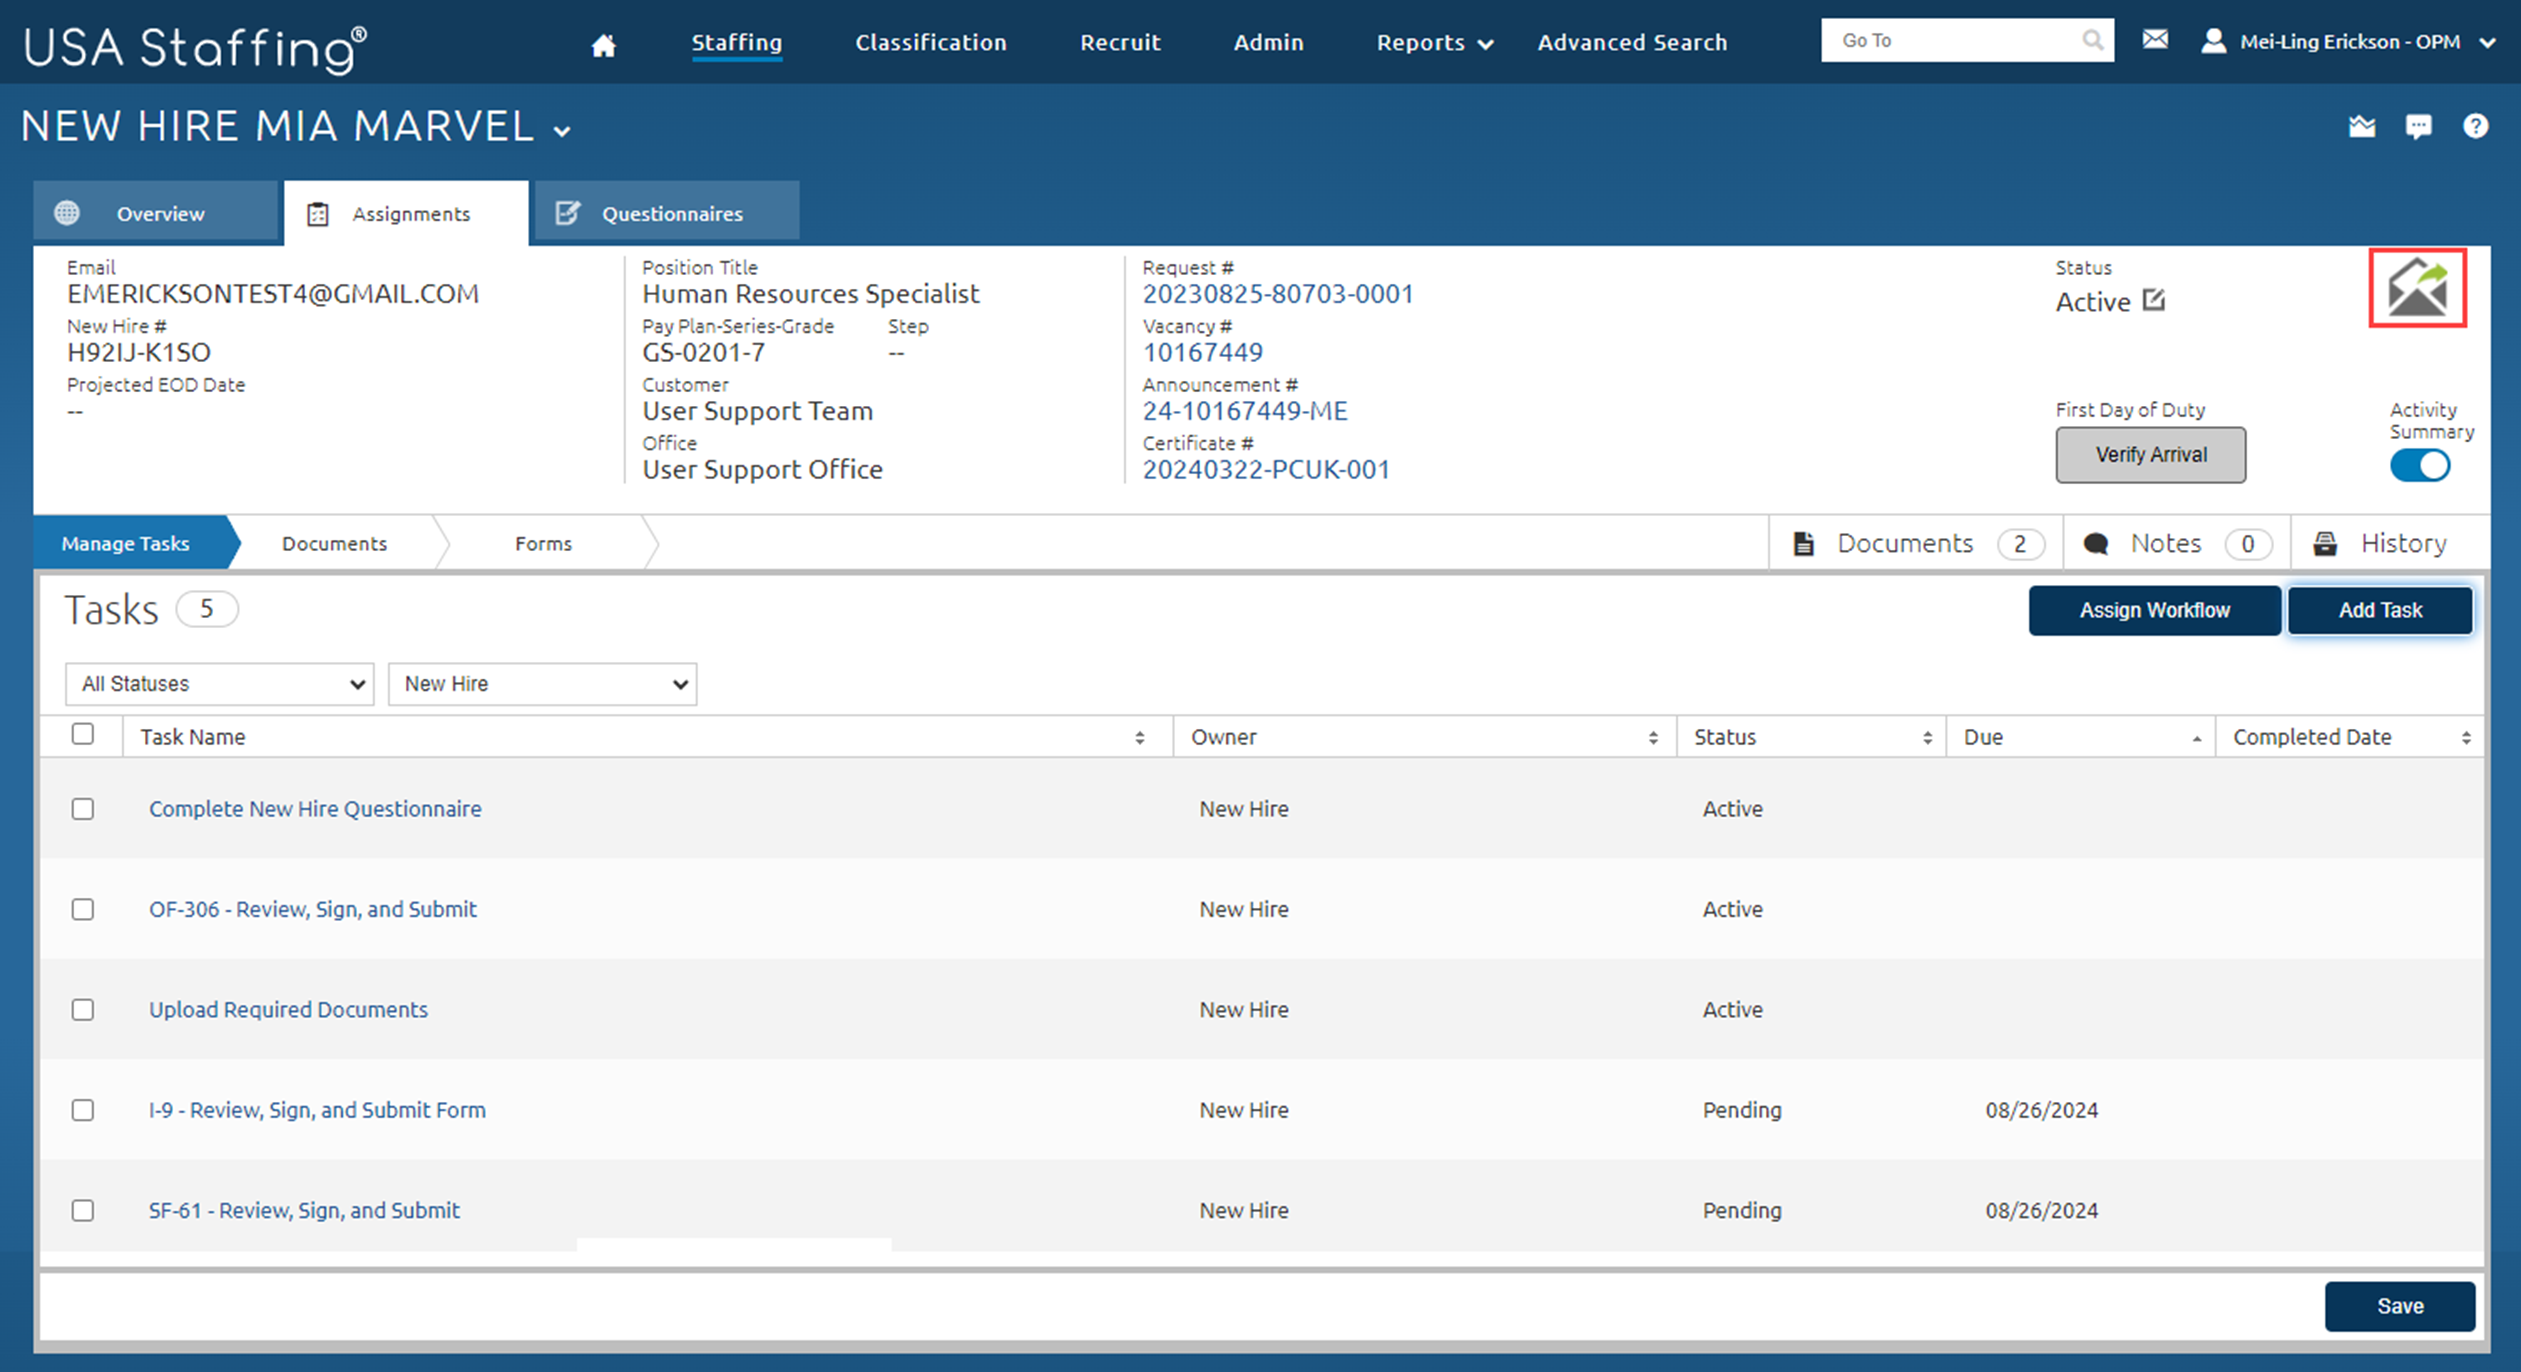Sort by Status column arrows
The image size is (2521, 1372).
[x=1926, y=738]
